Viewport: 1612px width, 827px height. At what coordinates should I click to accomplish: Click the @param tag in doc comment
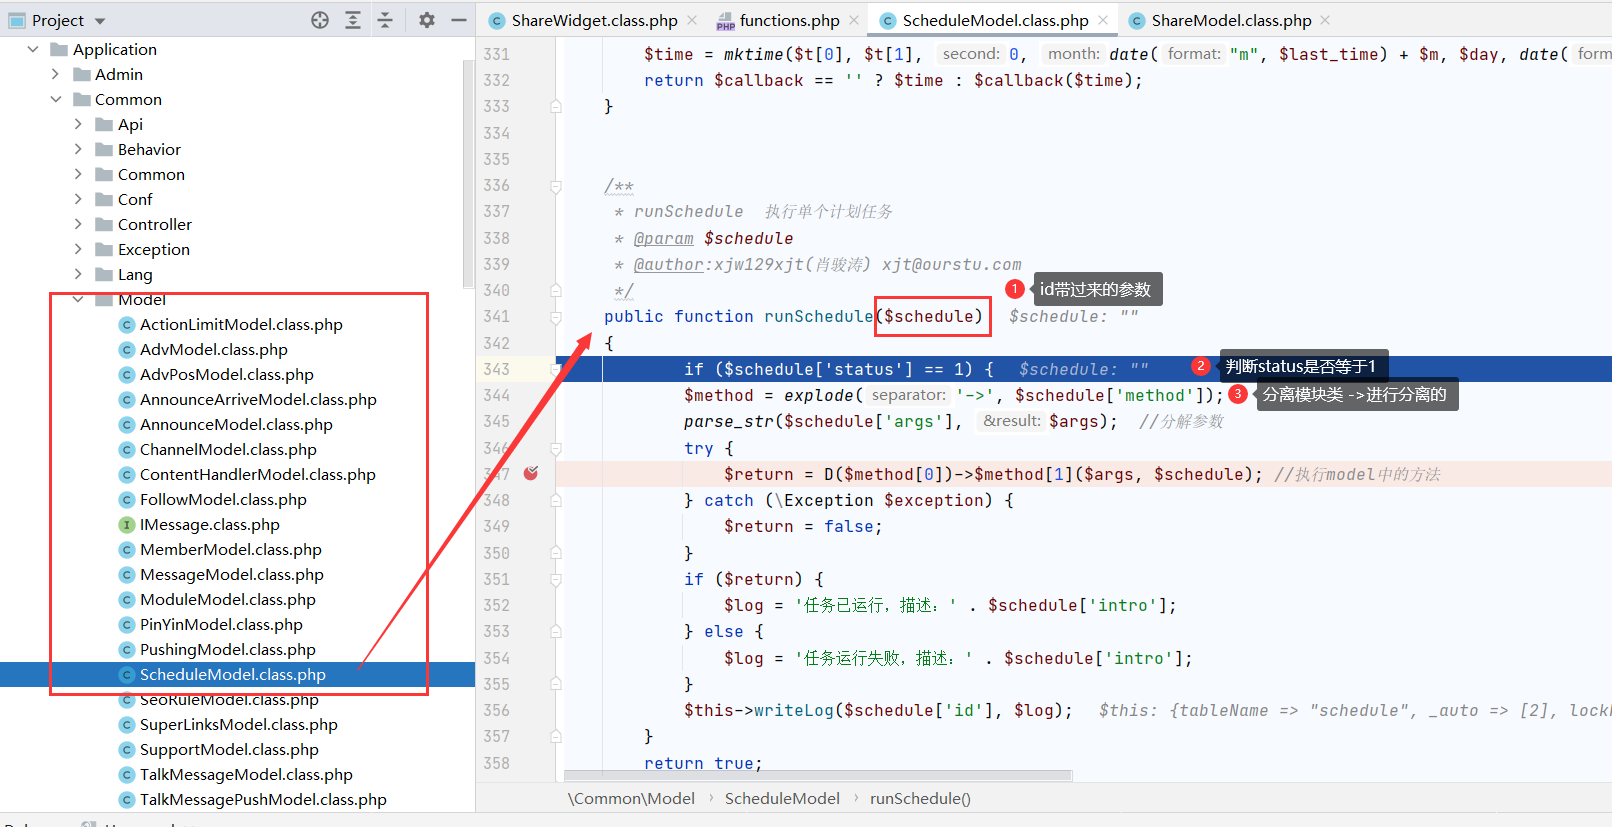[x=663, y=238]
